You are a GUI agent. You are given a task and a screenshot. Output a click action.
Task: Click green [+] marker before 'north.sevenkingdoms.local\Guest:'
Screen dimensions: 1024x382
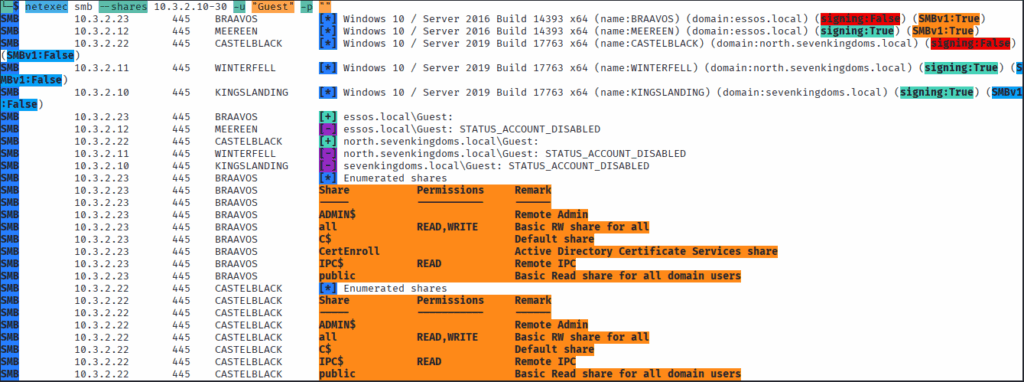[x=328, y=141]
